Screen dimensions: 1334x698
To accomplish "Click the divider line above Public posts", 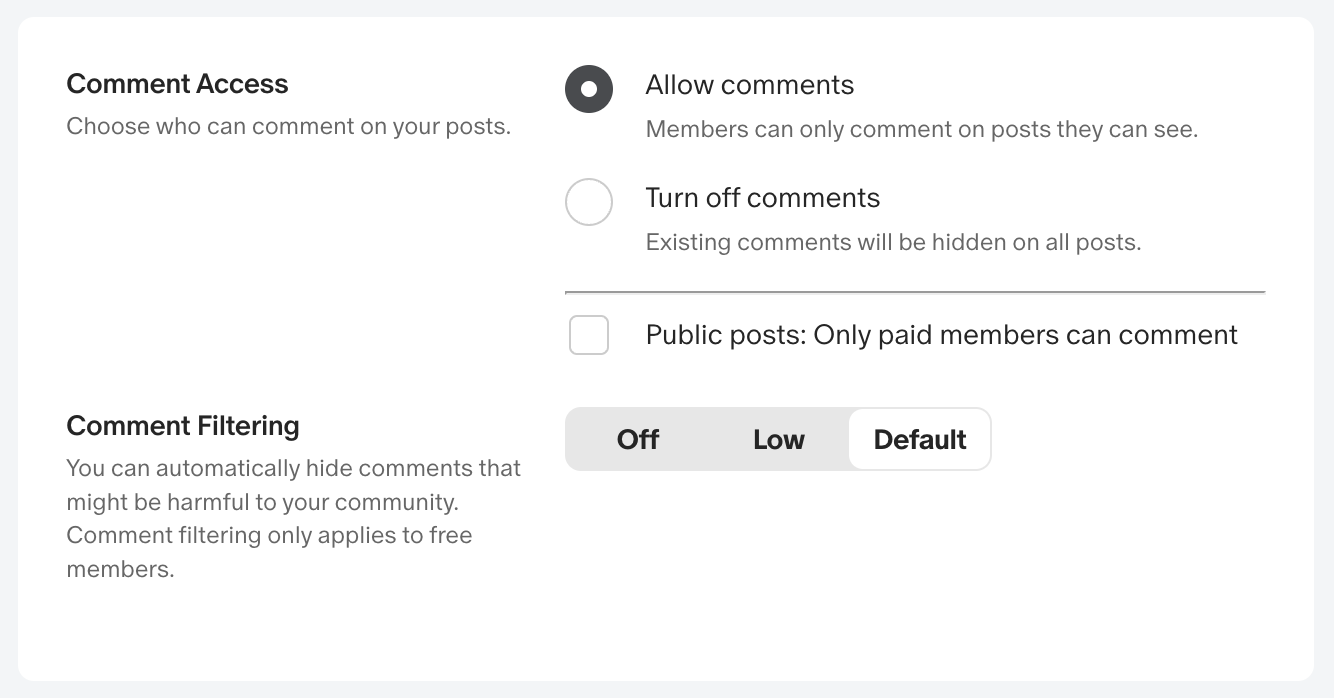I will (915, 292).
